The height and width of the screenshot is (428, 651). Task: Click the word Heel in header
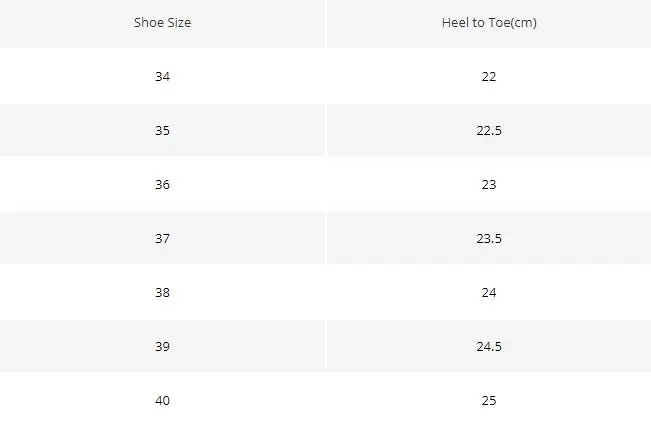[x=455, y=23]
